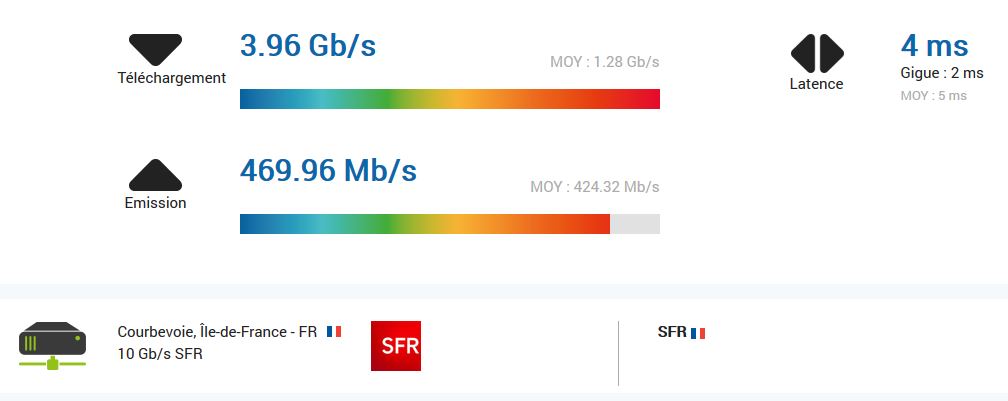Image resolution: width=1008 pixels, height=401 pixels.
Task: Click the Téléchargement label
Action: pos(172,78)
